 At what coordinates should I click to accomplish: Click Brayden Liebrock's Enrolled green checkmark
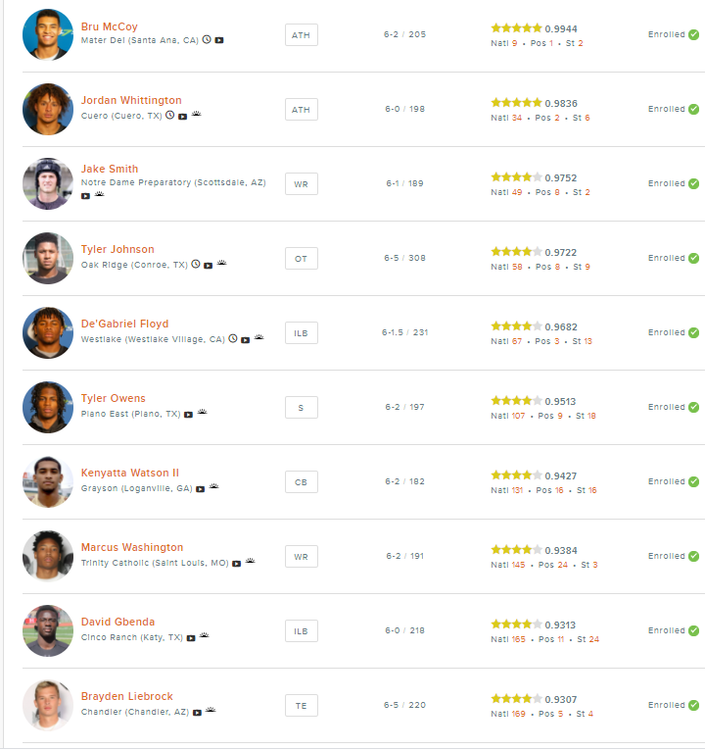[693, 705]
